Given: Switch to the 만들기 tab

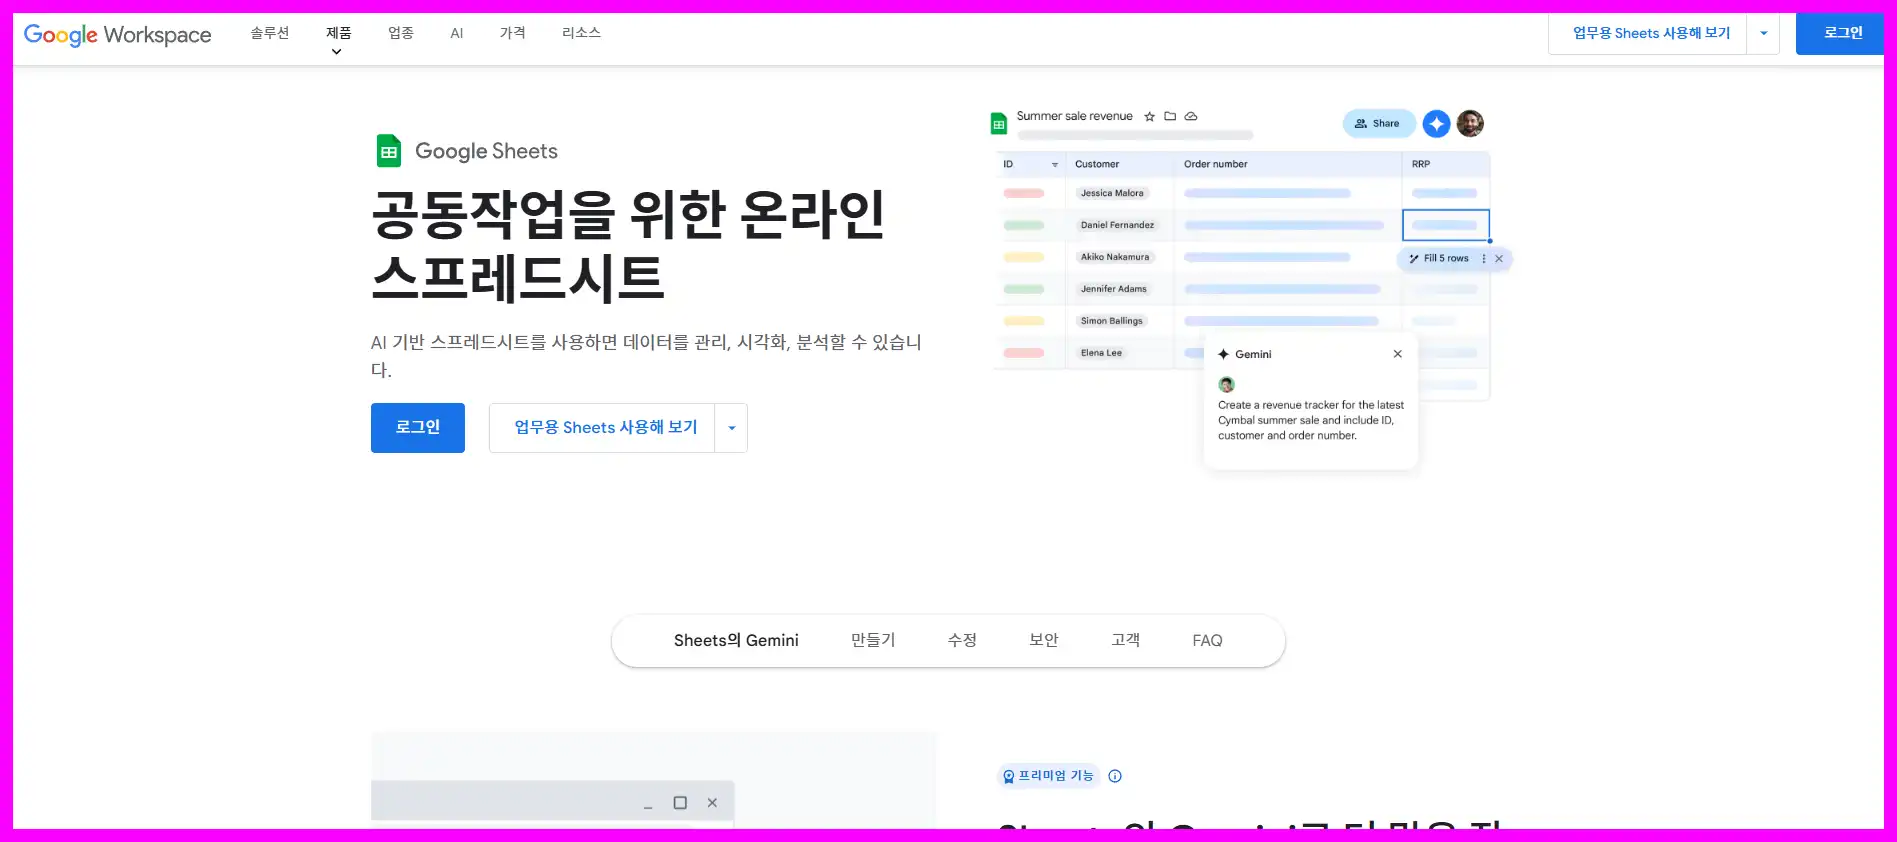Looking at the screenshot, I should pos(873,641).
